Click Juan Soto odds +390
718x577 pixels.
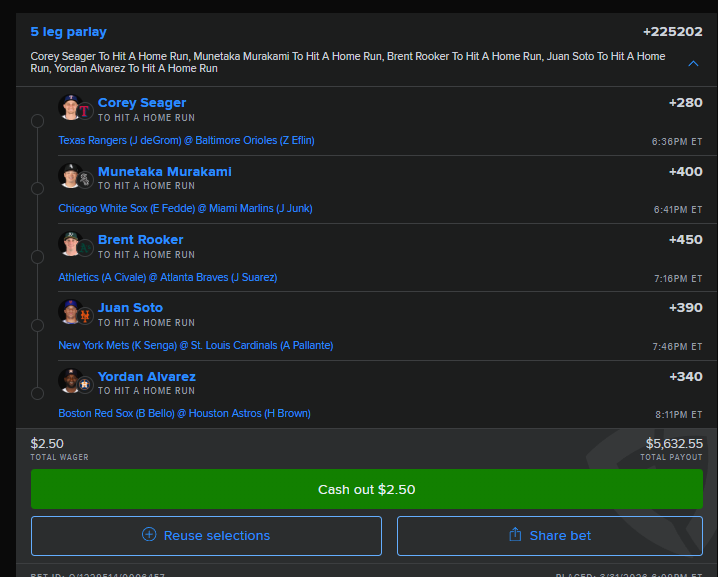(685, 308)
